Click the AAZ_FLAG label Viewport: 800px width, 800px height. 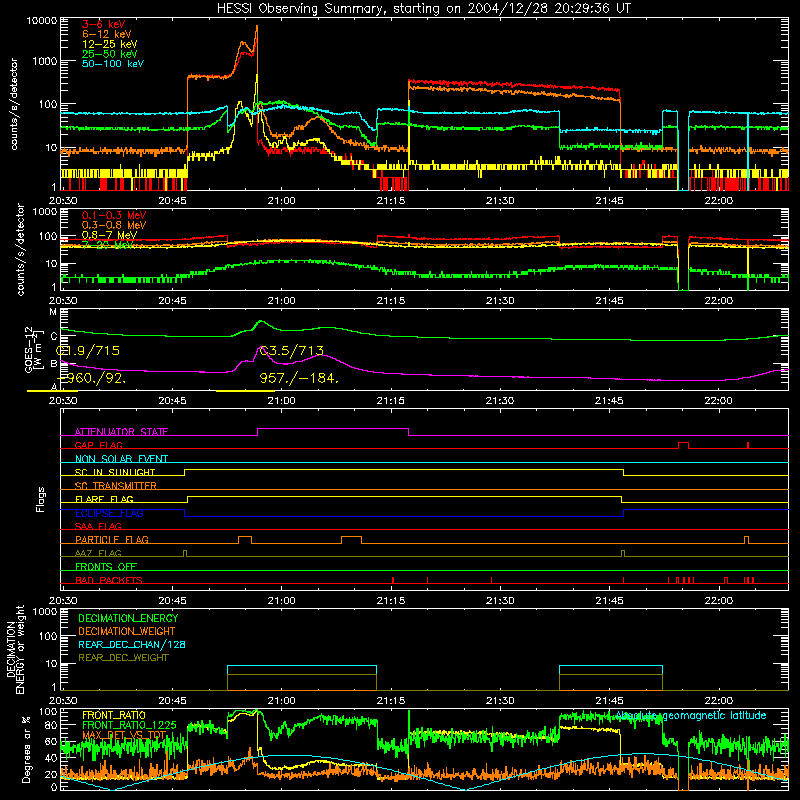pos(98,553)
